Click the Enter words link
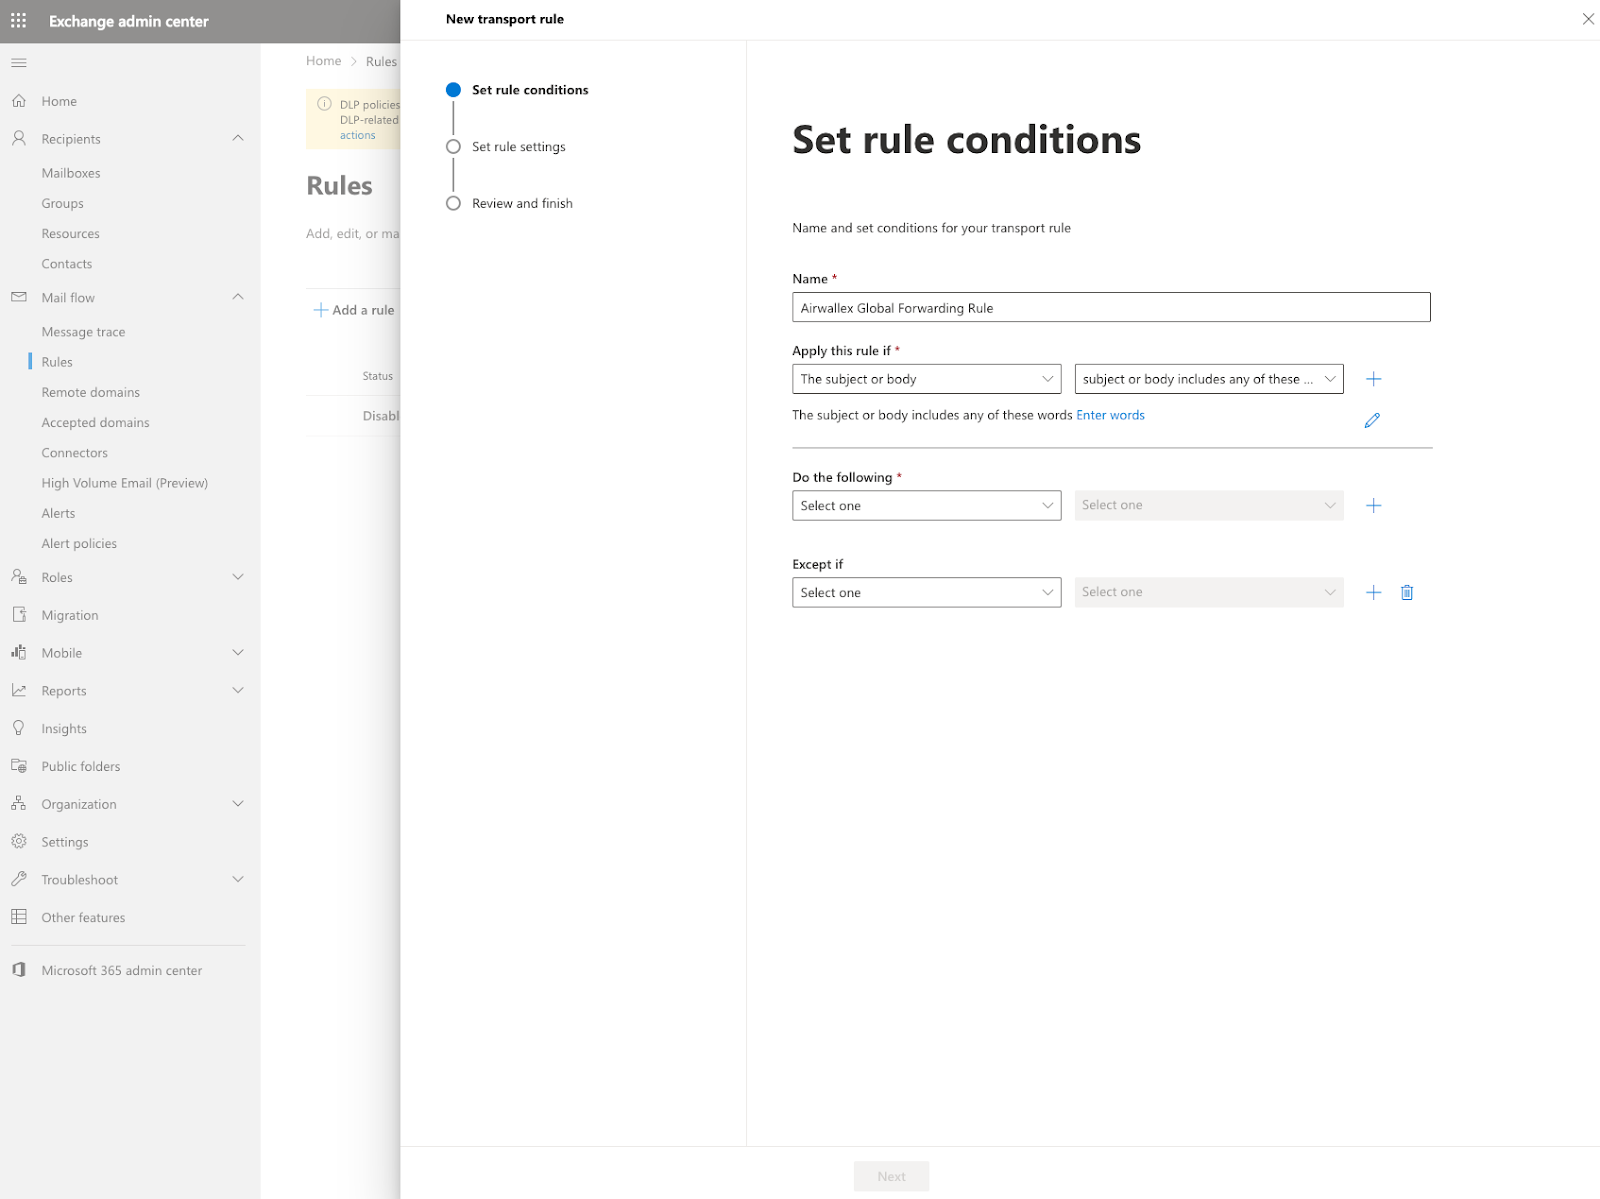The width and height of the screenshot is (1600, 1199). click(x=1110, y=415)
